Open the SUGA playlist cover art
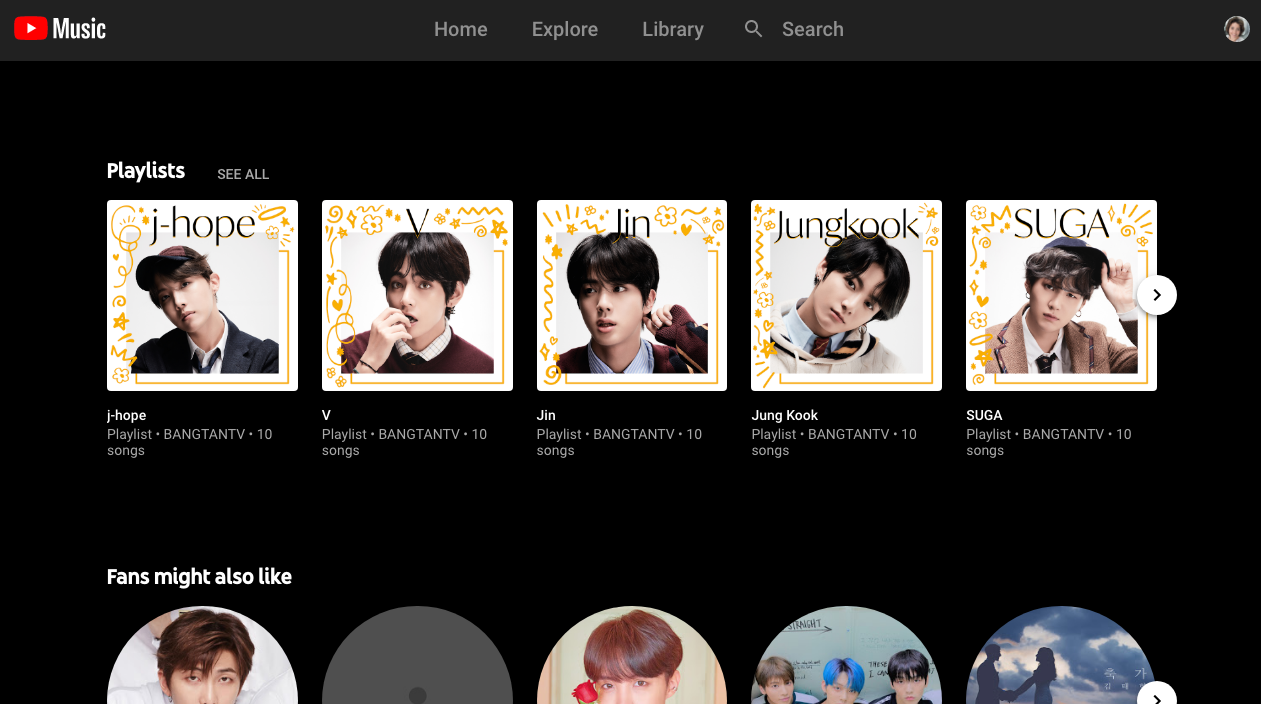Screen dimensions: 1261x704 (x=1060, y=295)
